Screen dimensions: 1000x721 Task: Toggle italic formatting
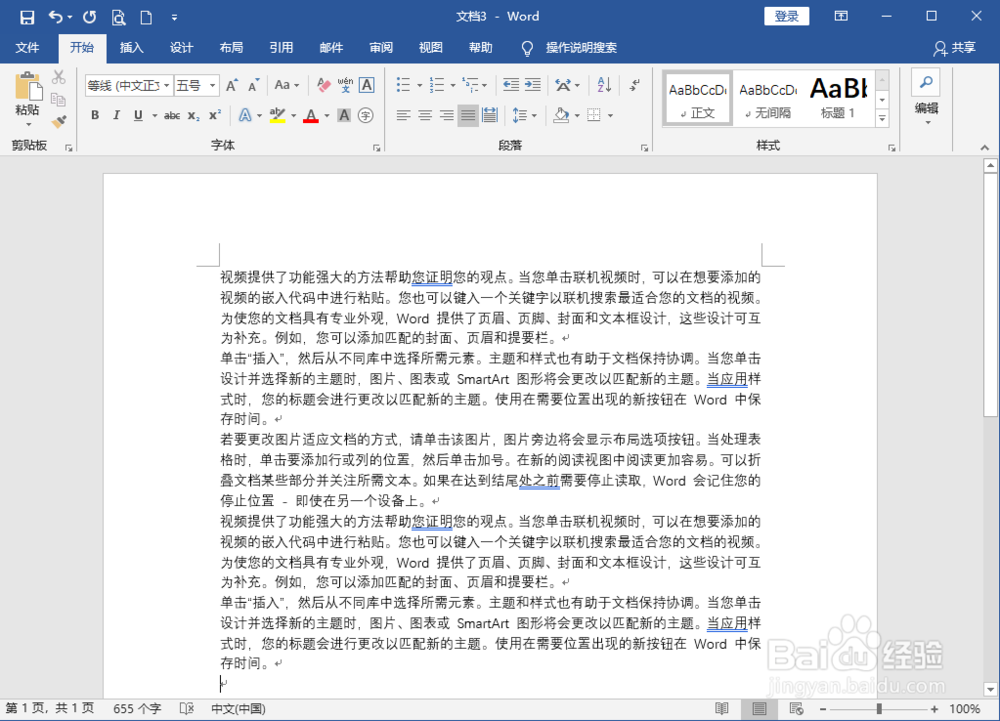[x=116, y=115]
